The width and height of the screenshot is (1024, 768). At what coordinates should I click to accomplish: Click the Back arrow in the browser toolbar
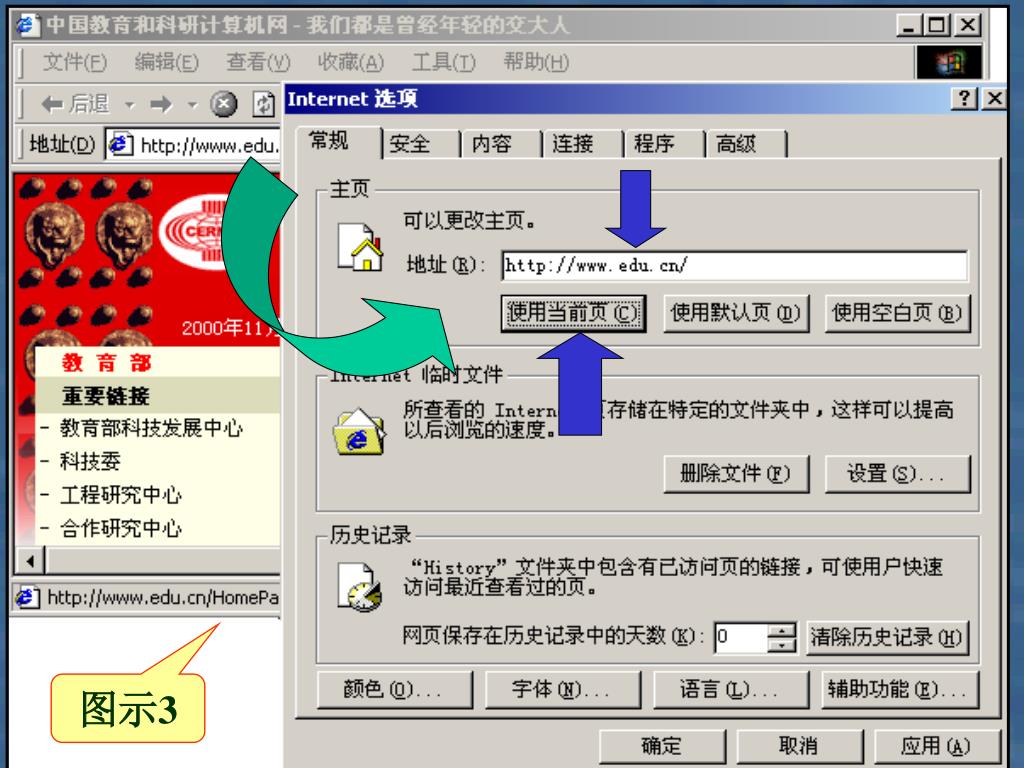coord(53,104)
